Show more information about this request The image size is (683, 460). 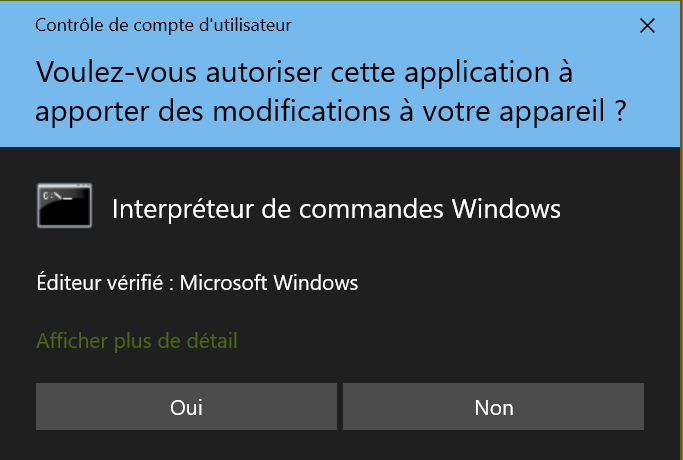(x=137, y=341)
